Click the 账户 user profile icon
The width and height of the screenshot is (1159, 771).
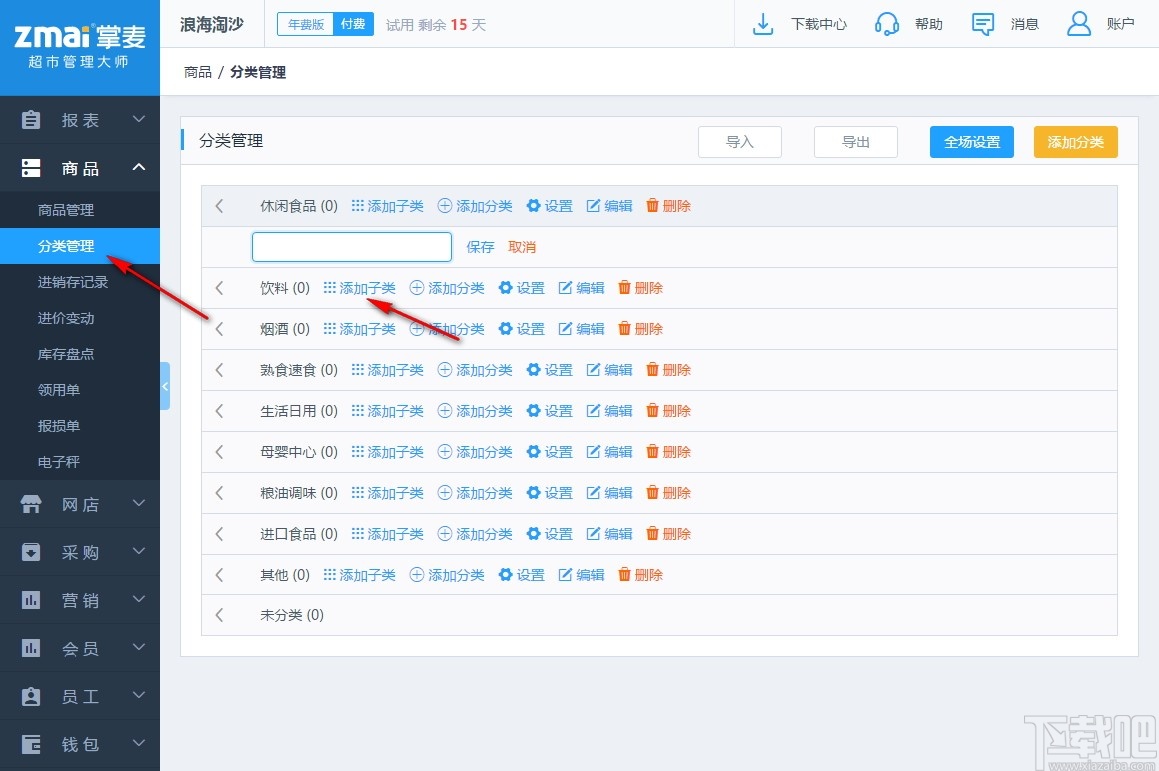point(1078,24)
